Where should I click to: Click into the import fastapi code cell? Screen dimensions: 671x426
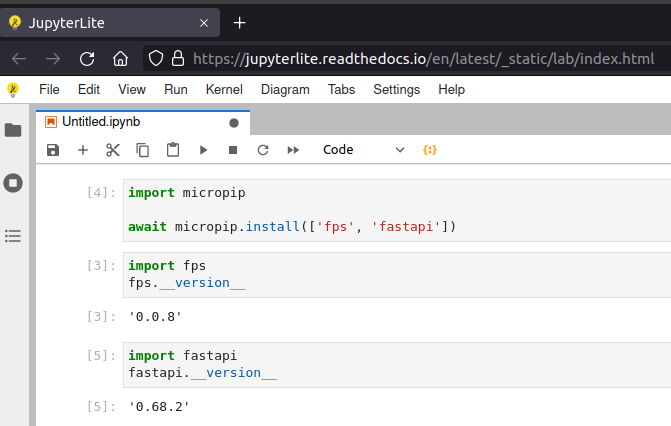tap(397, 364)
